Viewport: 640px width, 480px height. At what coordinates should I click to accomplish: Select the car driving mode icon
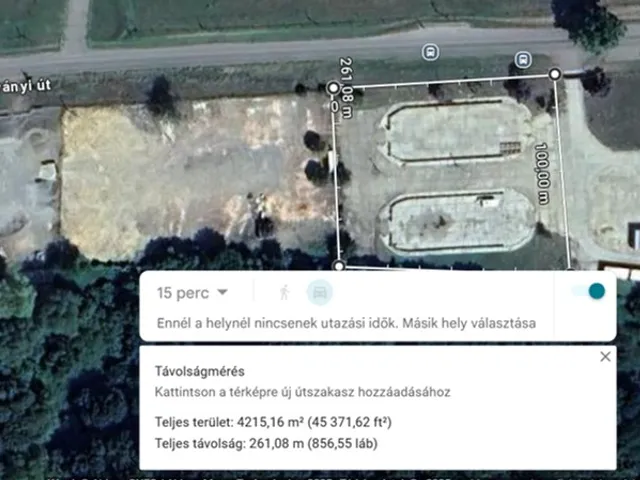click(320, 292)
